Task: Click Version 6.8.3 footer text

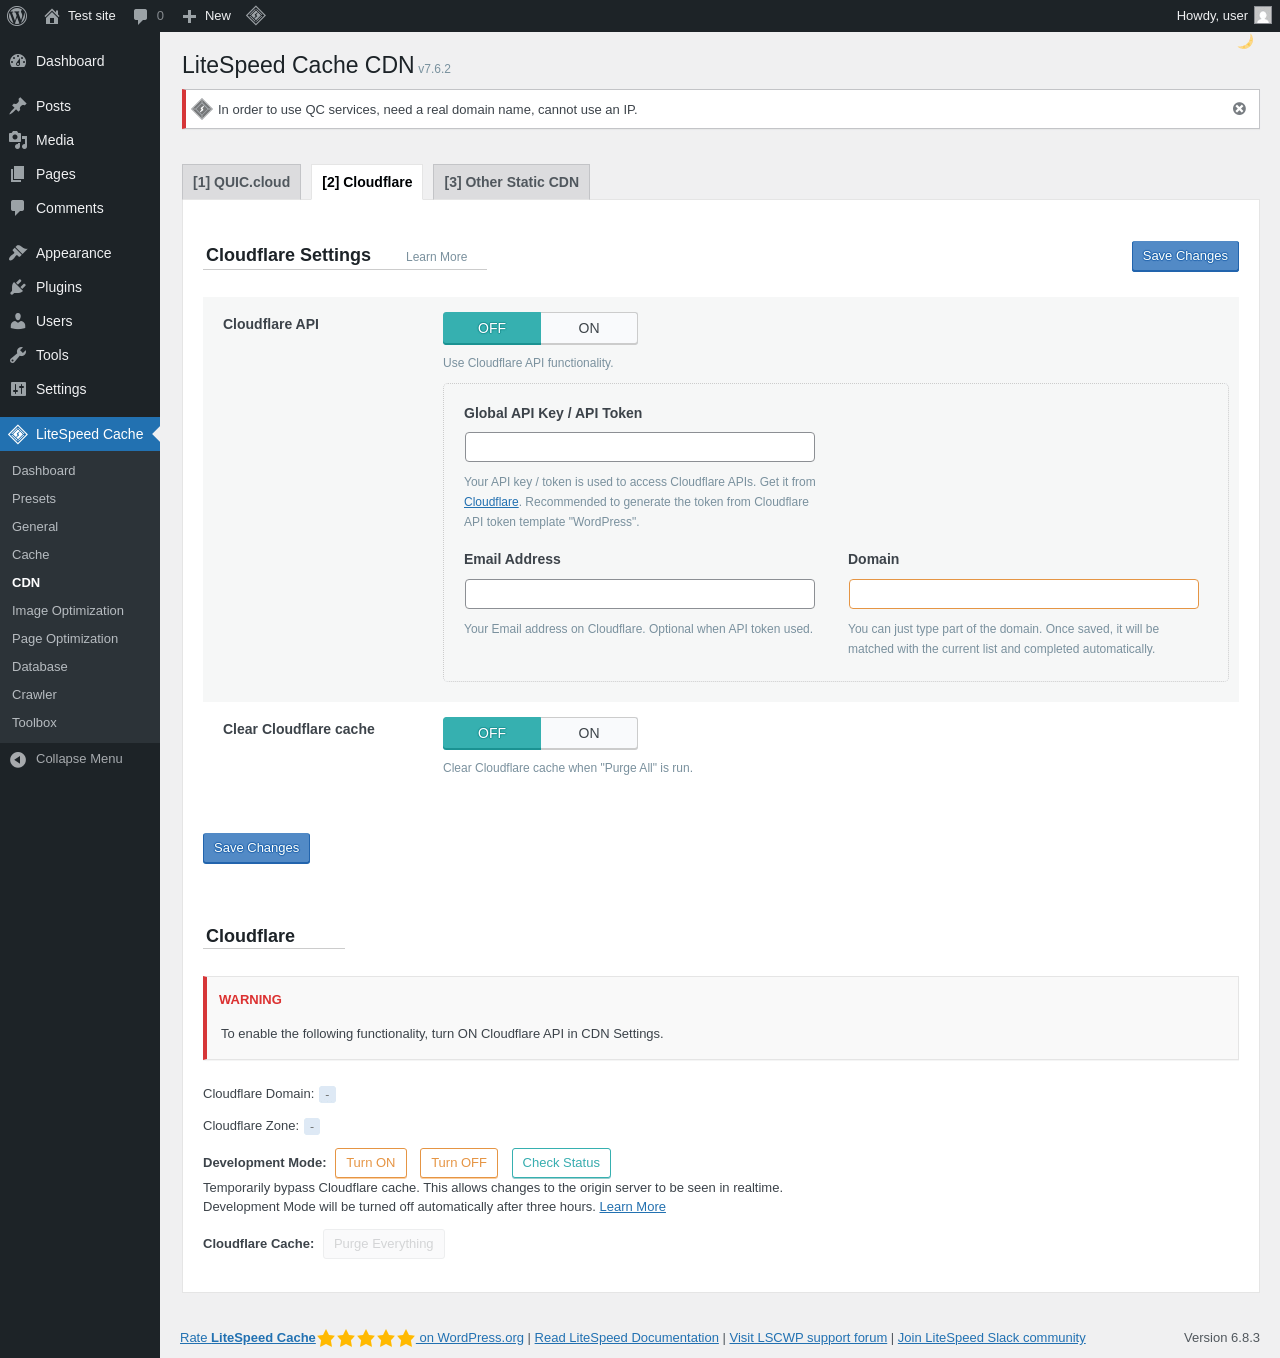Action: tap(1222, 1338)
